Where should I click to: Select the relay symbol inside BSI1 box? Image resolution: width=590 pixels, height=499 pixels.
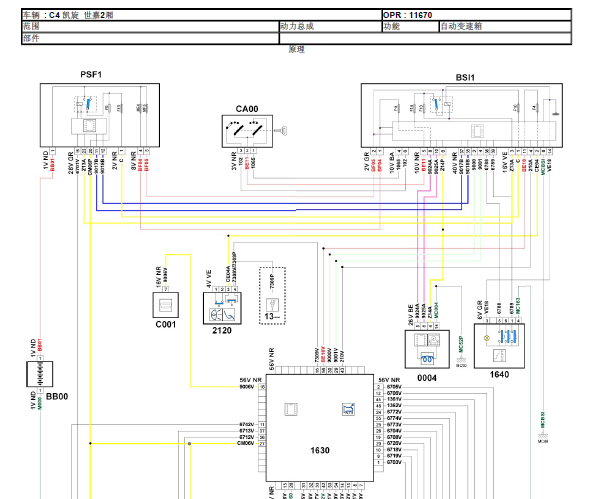[441, 104]
